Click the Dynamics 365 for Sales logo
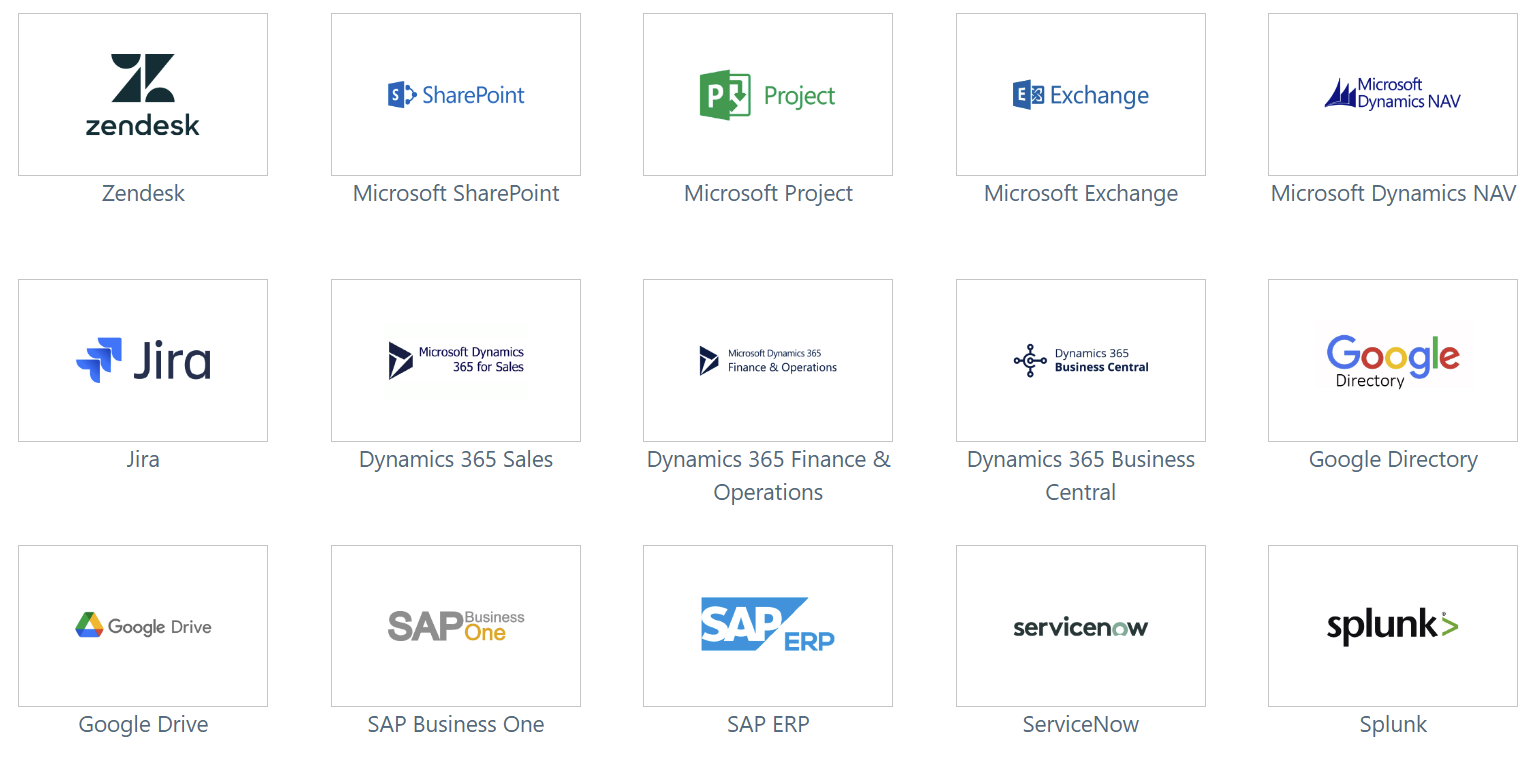 456,361
